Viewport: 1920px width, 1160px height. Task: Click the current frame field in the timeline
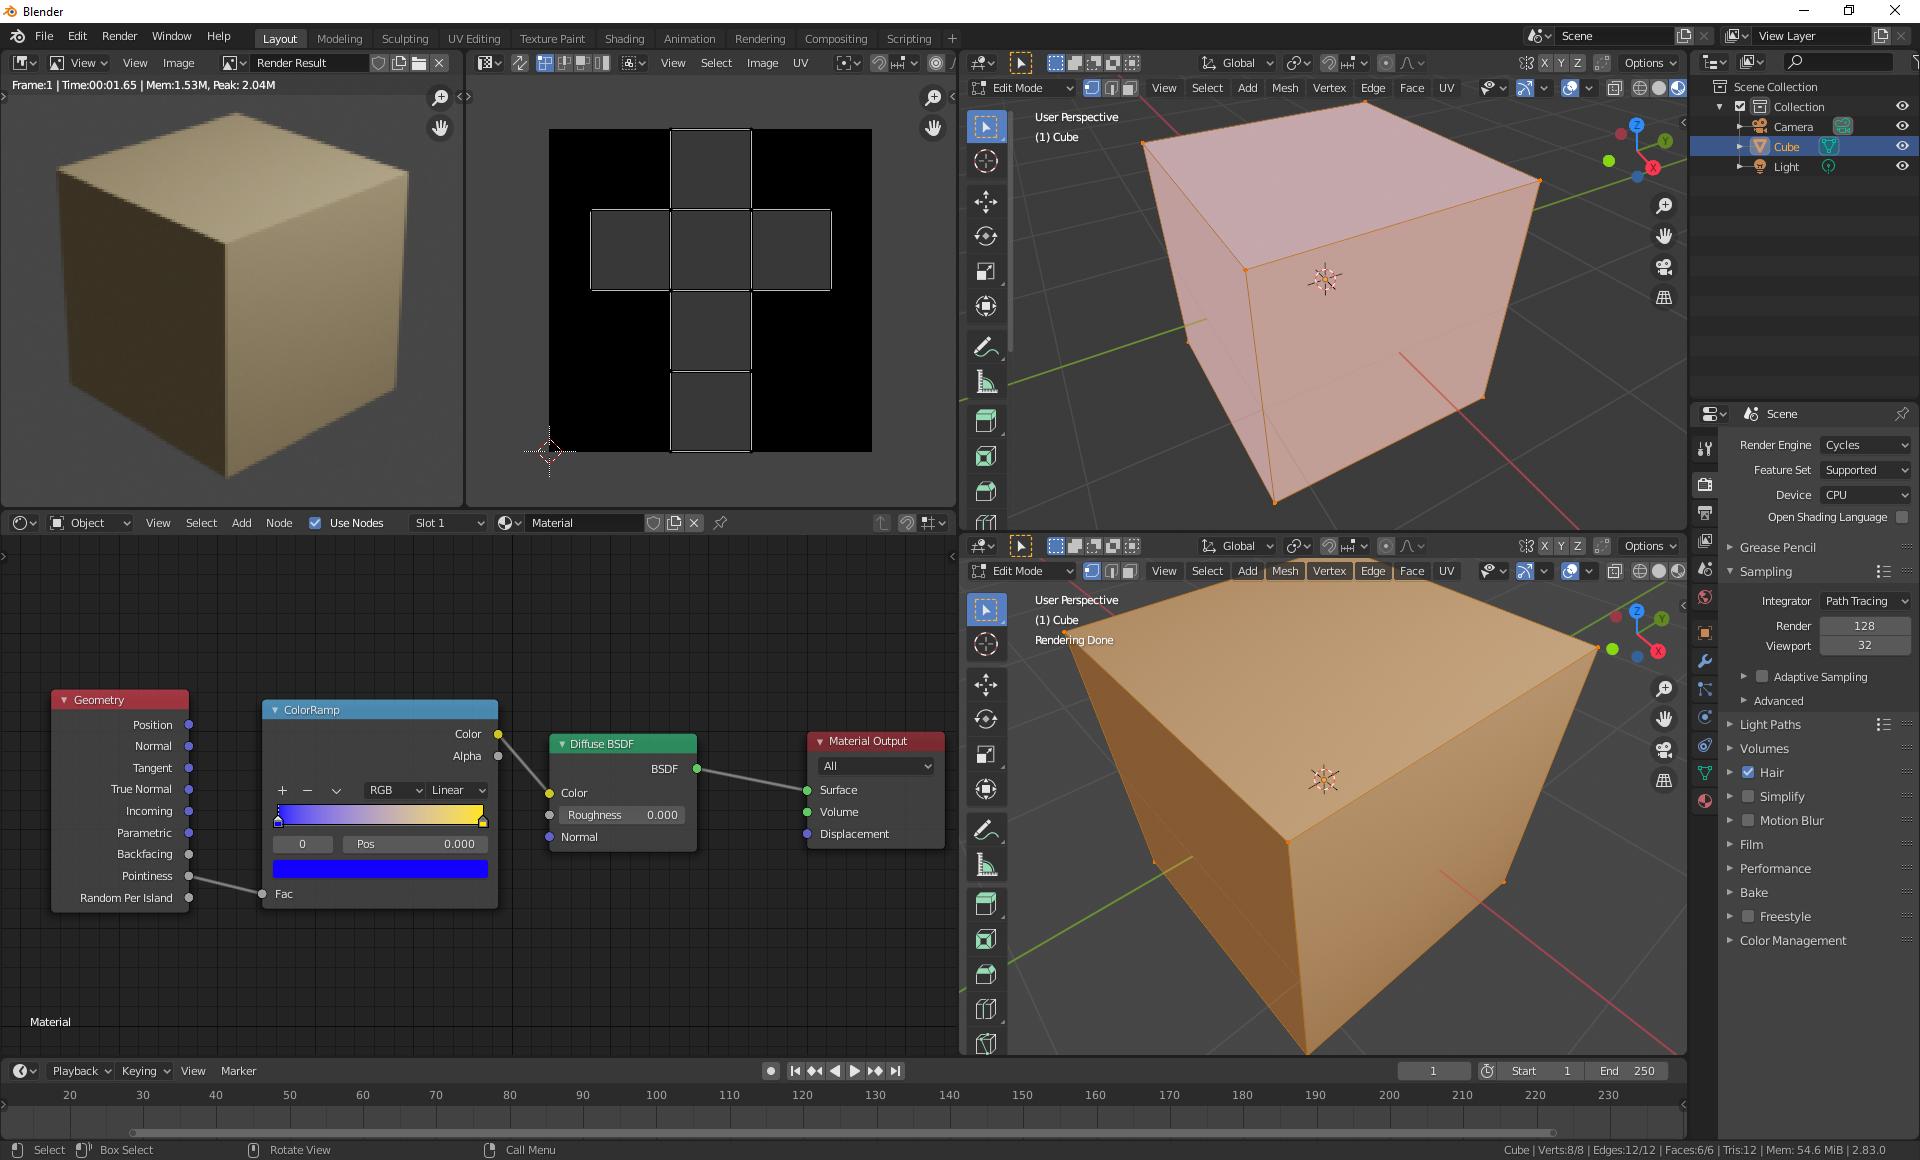click(1434, 1071)
